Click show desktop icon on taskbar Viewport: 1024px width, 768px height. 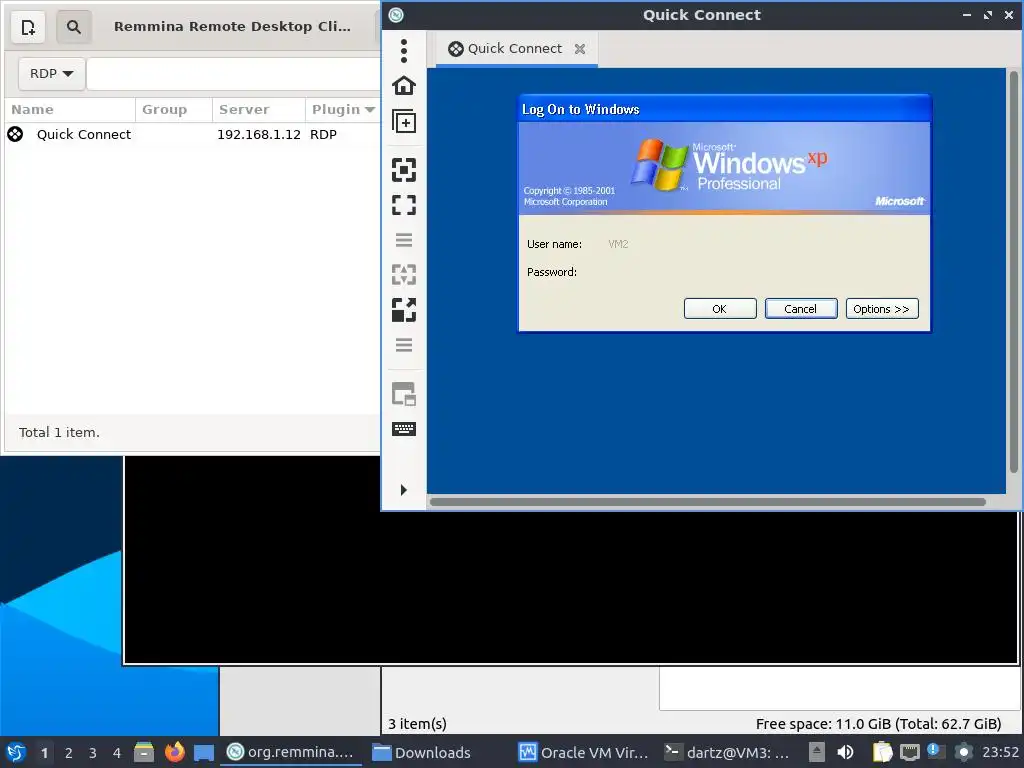point(204,752)
